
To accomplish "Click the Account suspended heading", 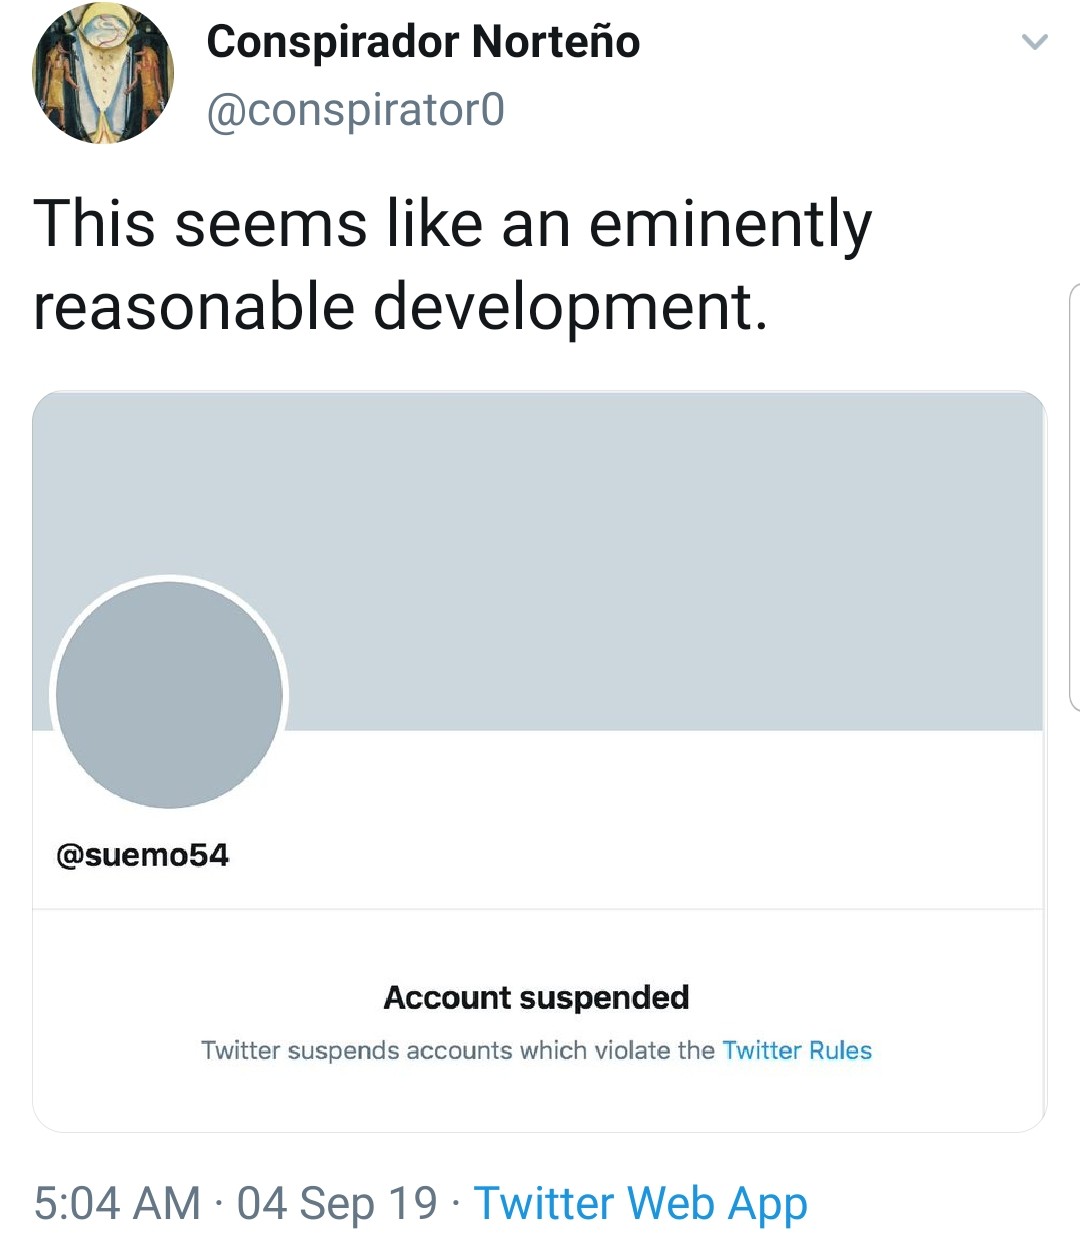I will point(537,997).
